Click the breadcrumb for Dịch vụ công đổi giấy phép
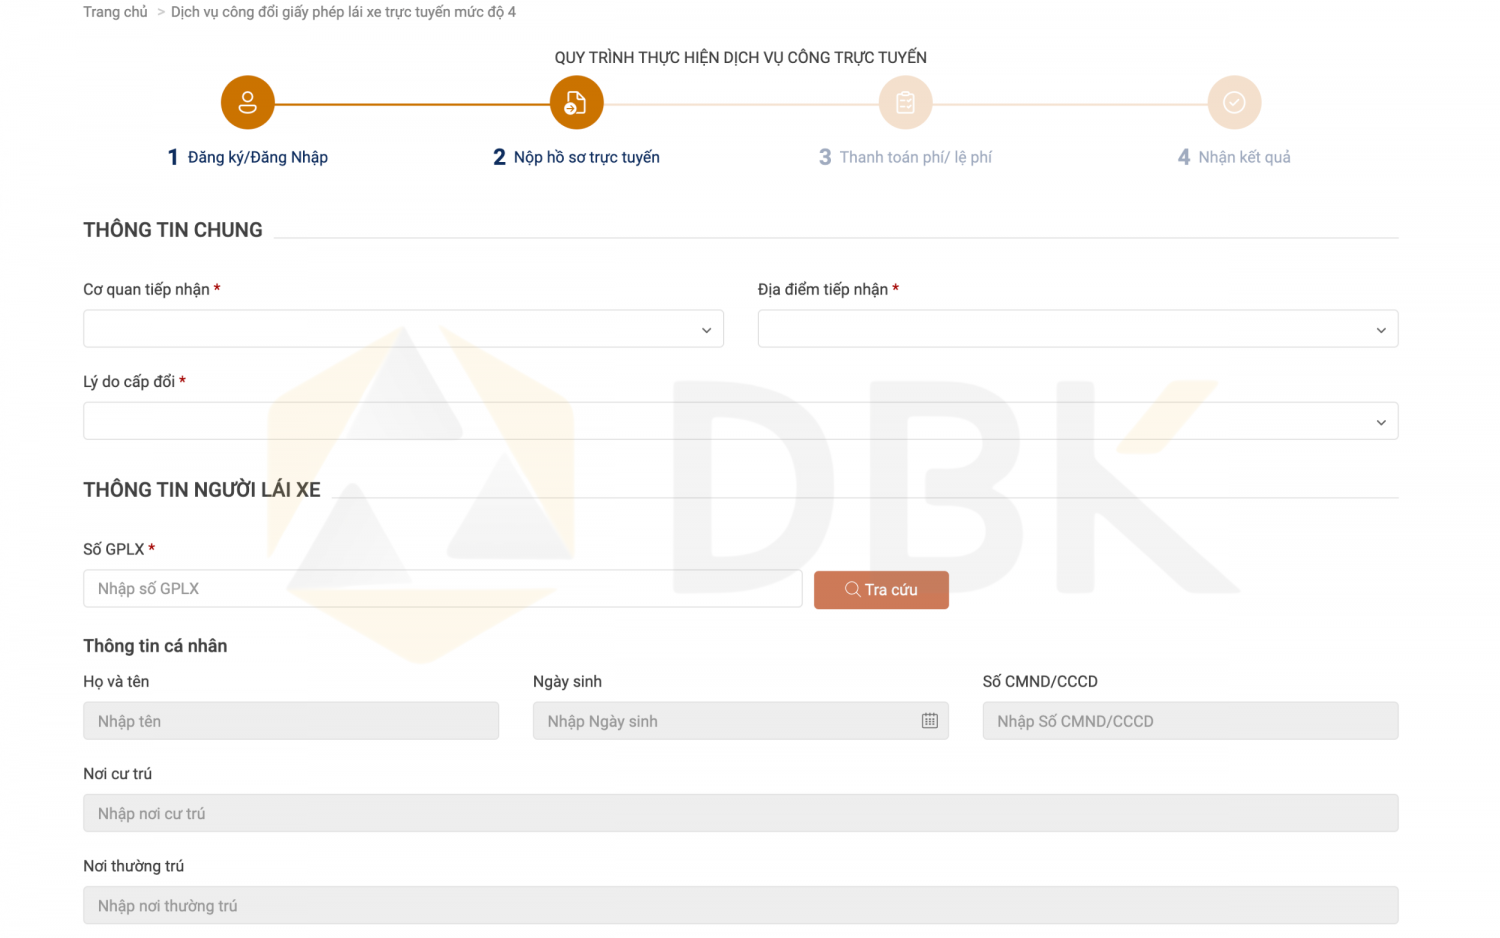The width and height of the screenshot is (1500, 938). click(x=343, y=12)
